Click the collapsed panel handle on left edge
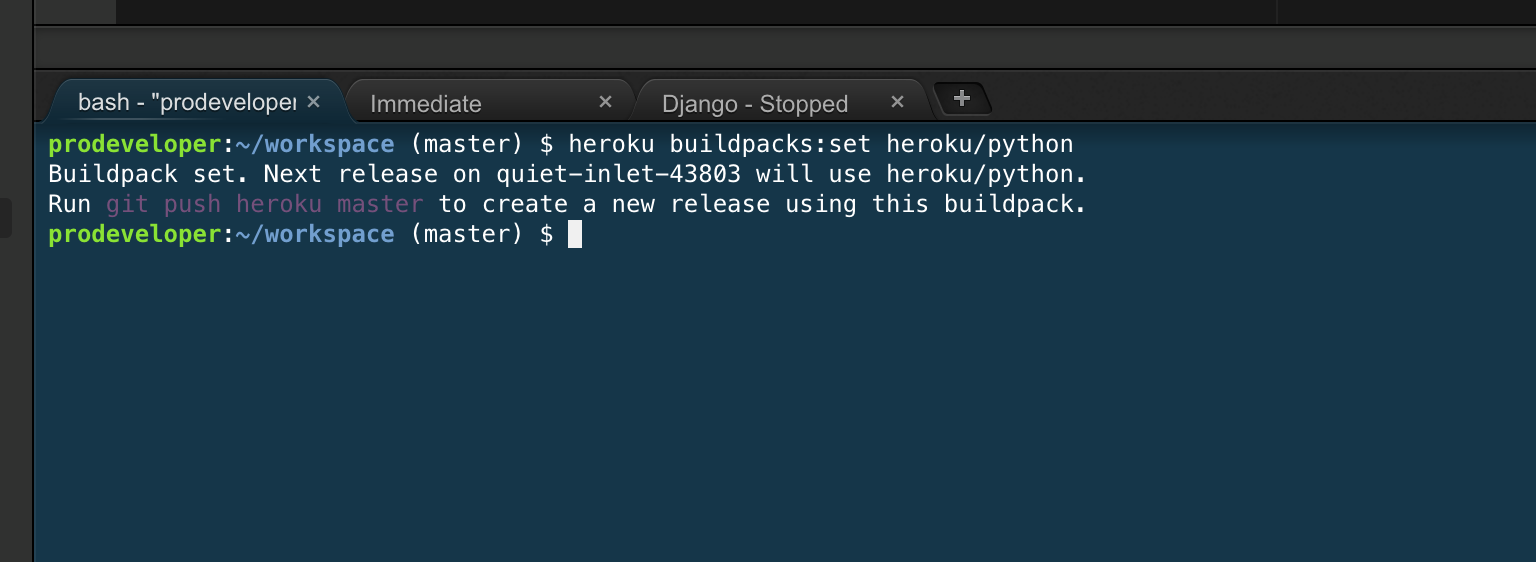Screen dimensions: 1536x562 tap(5, 218)
